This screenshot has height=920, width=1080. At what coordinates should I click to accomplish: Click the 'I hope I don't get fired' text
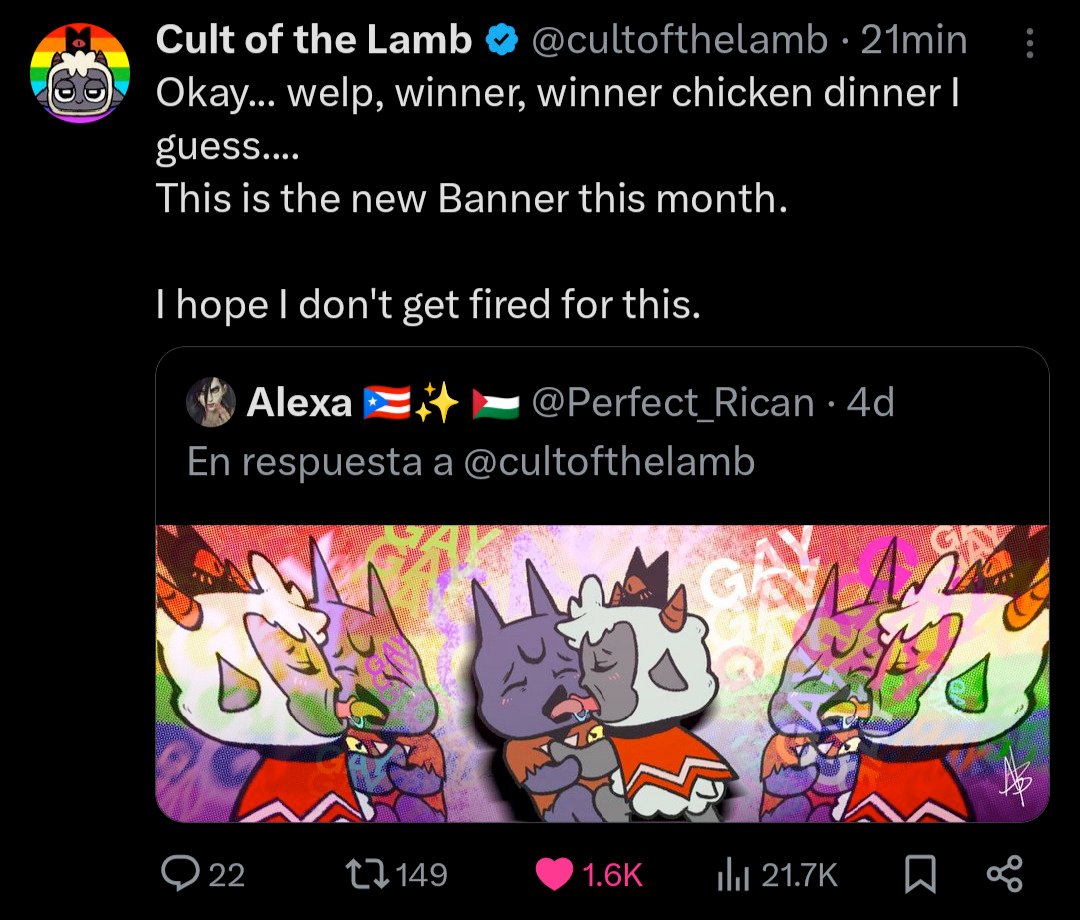428,304
